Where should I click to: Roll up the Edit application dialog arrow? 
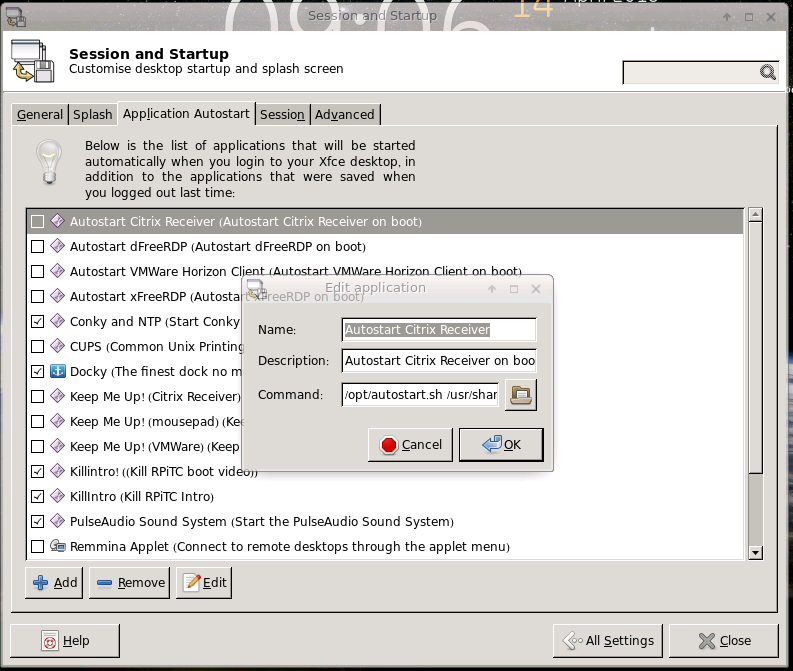492,289
